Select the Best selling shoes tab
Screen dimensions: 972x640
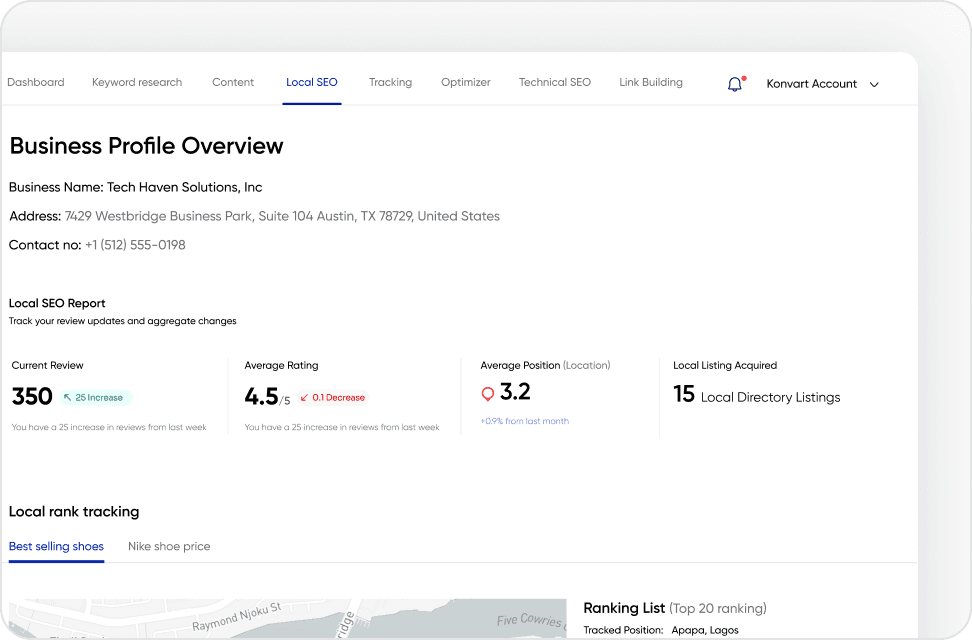click(56, 546)
